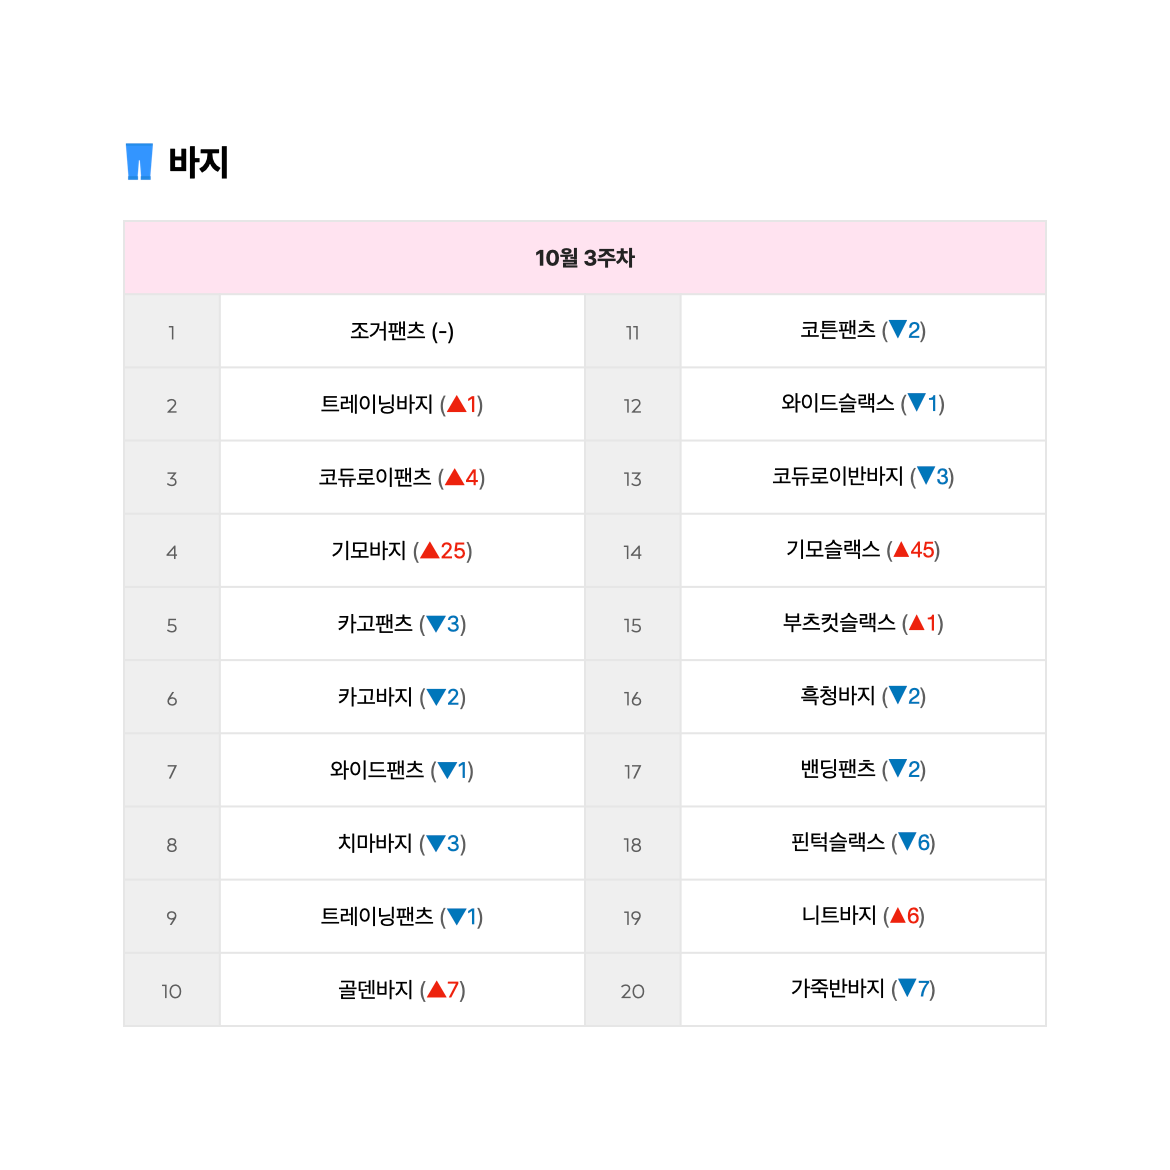
Task: Select the 와이드슬랙스 item
Action: (x=863, y=404)
